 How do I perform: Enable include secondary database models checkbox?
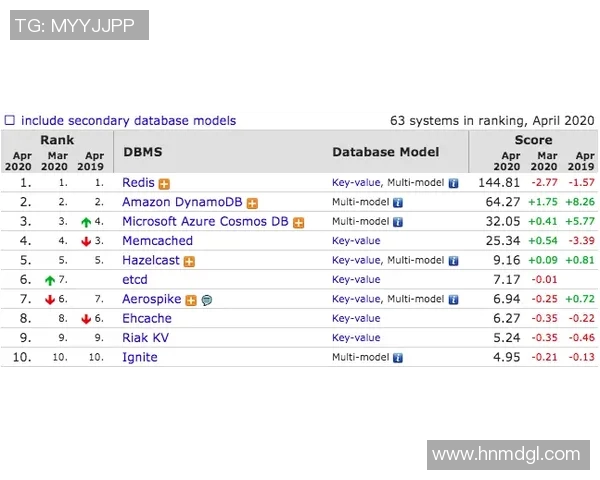coord(10,121)
